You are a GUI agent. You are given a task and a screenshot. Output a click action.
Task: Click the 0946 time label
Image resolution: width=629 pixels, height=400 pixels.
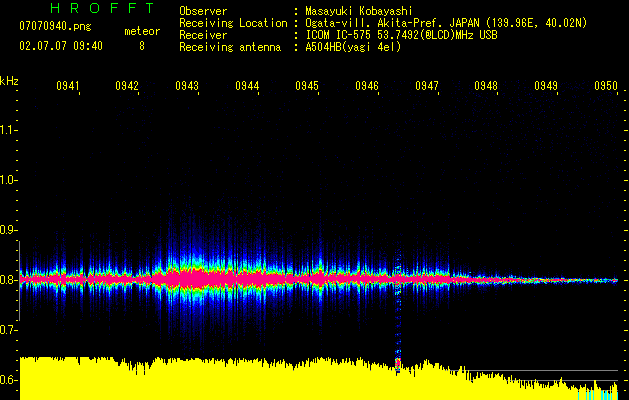(x=367, y=87)
